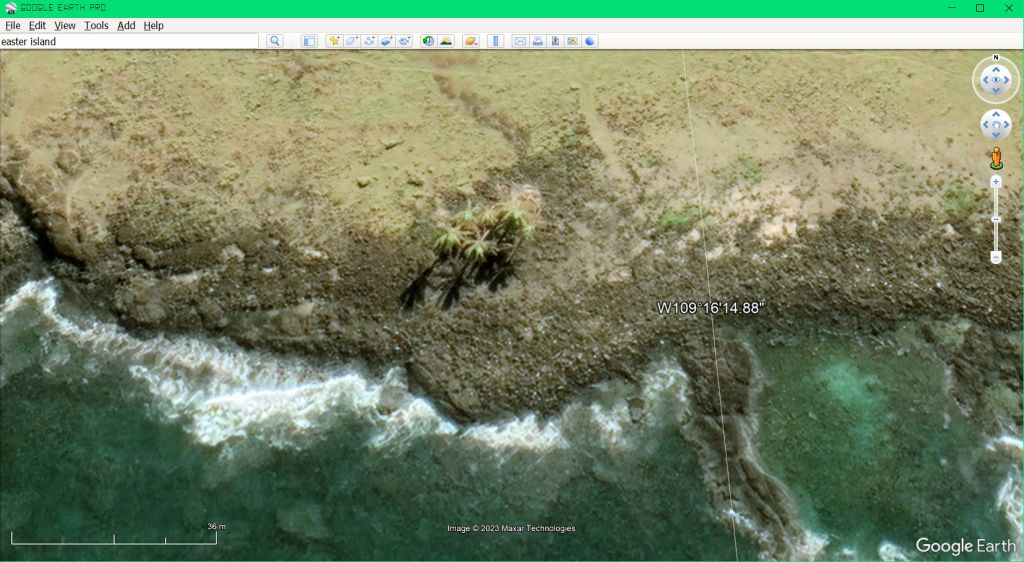Start Record a Tour from toolbar

pos(404,41)
